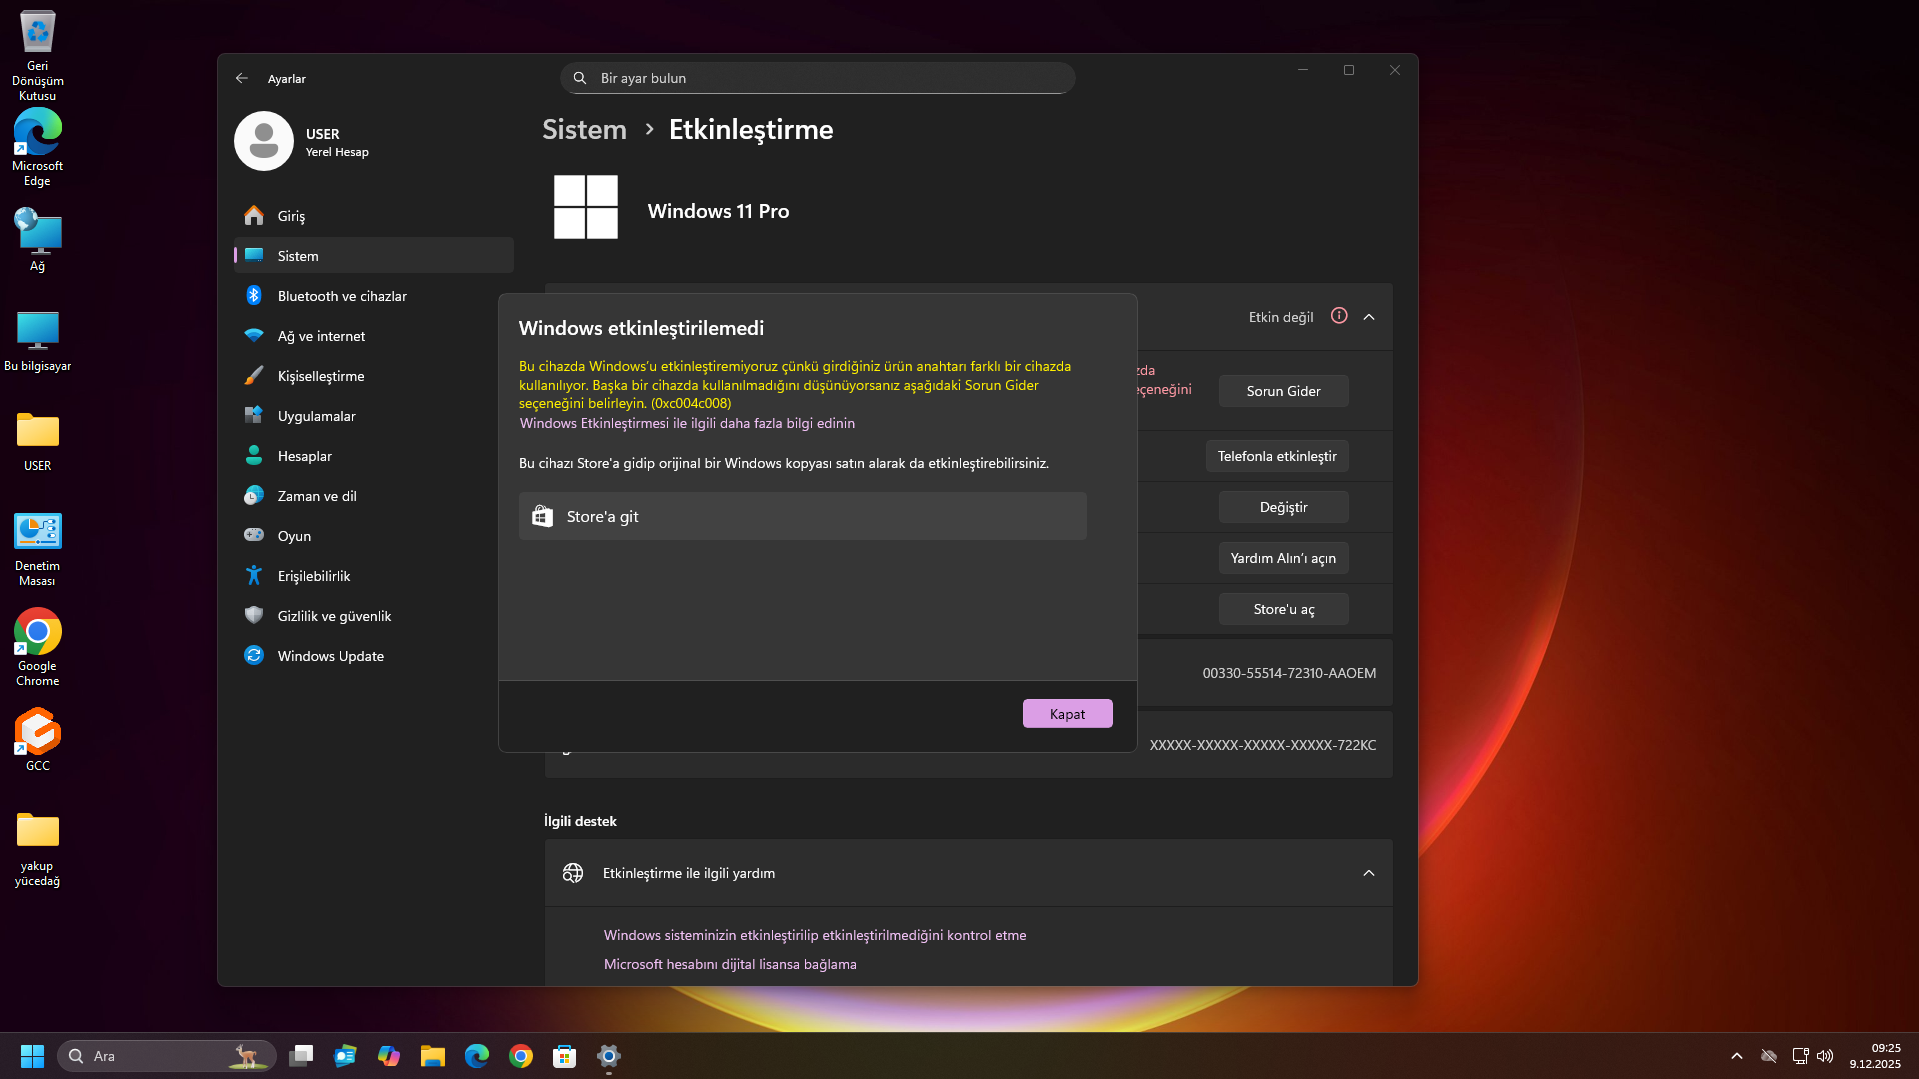The image size is (1919, 1079).
Task: Click the Bir ayar bulun search field
Action: coord(817,78)
